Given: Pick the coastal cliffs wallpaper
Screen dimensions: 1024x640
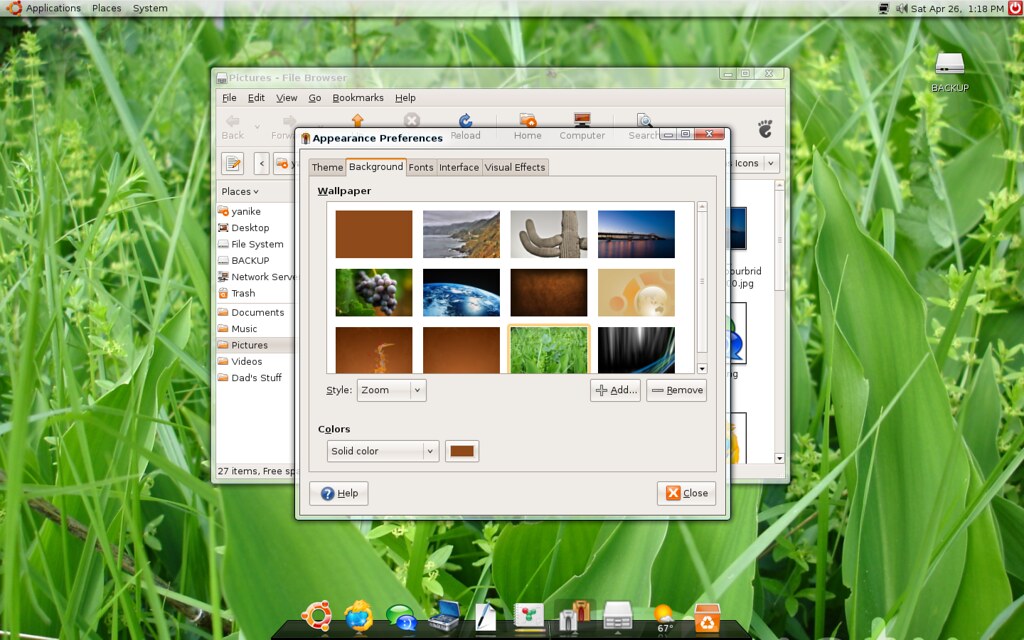Looking at the screenshot, I should point(461,234).
